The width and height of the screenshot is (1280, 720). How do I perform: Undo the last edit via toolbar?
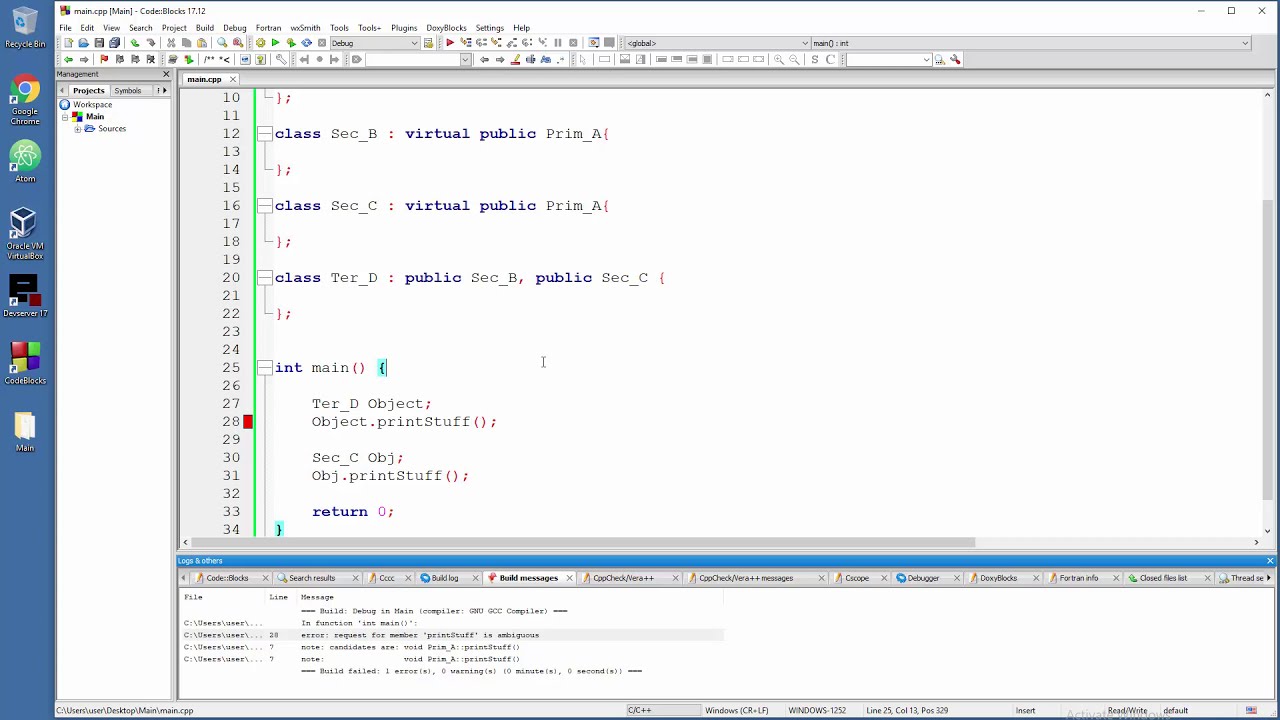click(135, 43)
